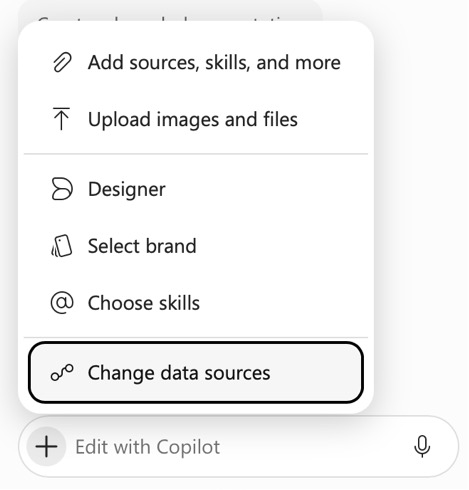
Task: Open the Choose skills entry
Action: click(196, 303)
